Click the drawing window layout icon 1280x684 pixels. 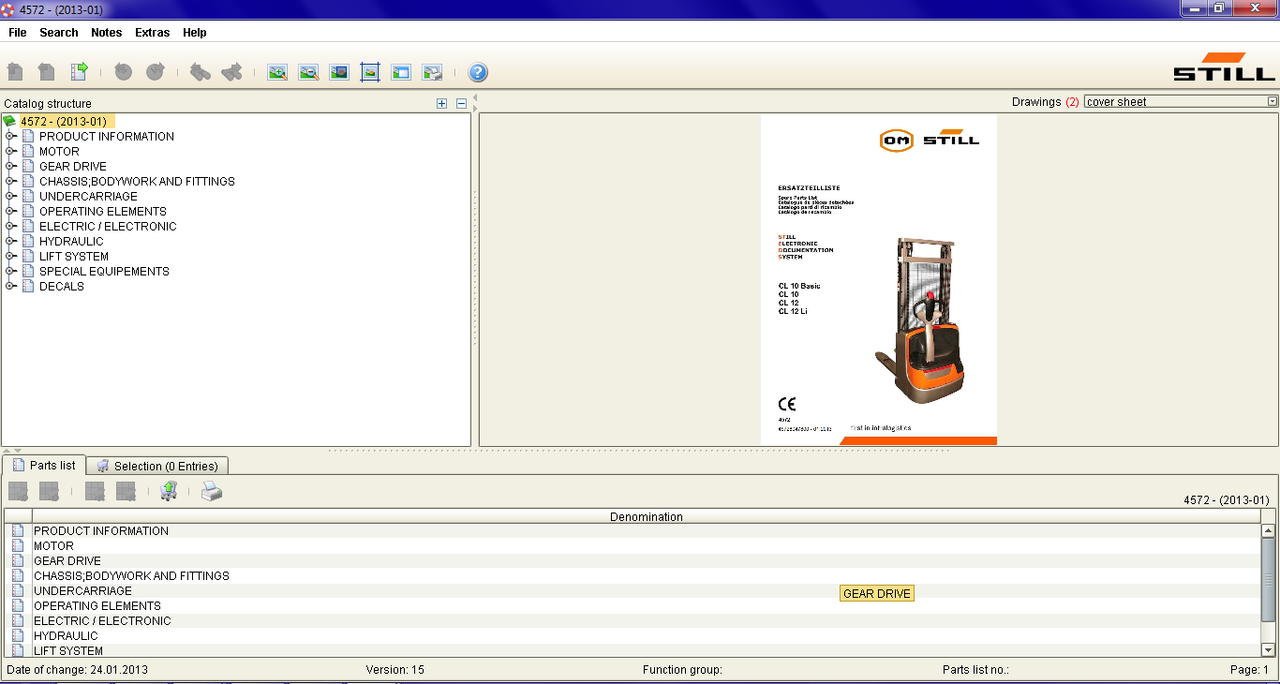[x=401, y=72]
